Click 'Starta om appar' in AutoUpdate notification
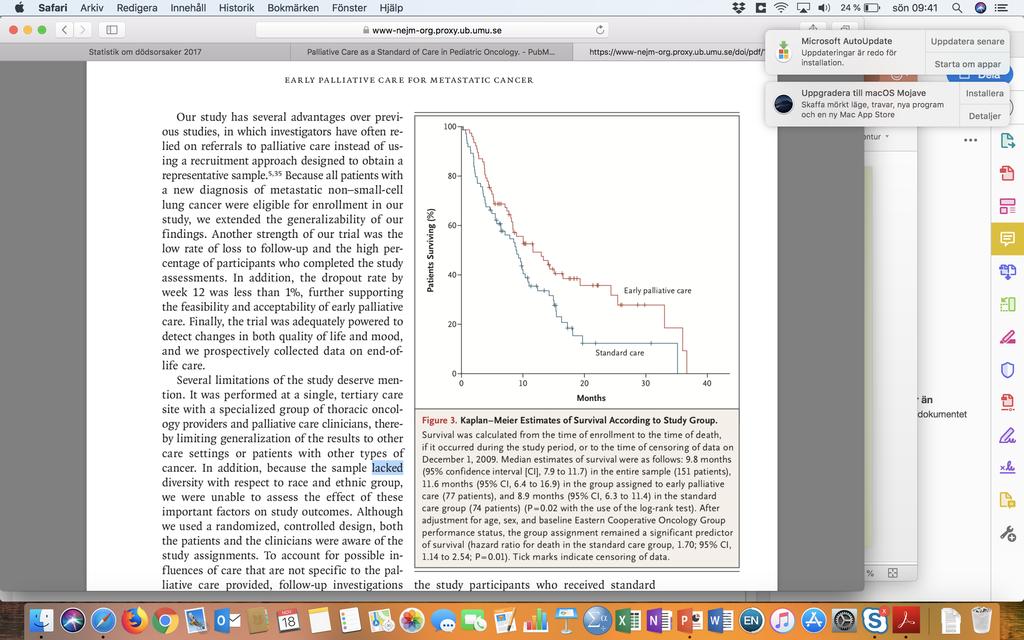The width and height of the screenshot is (1024, 640). click(967, 64)
